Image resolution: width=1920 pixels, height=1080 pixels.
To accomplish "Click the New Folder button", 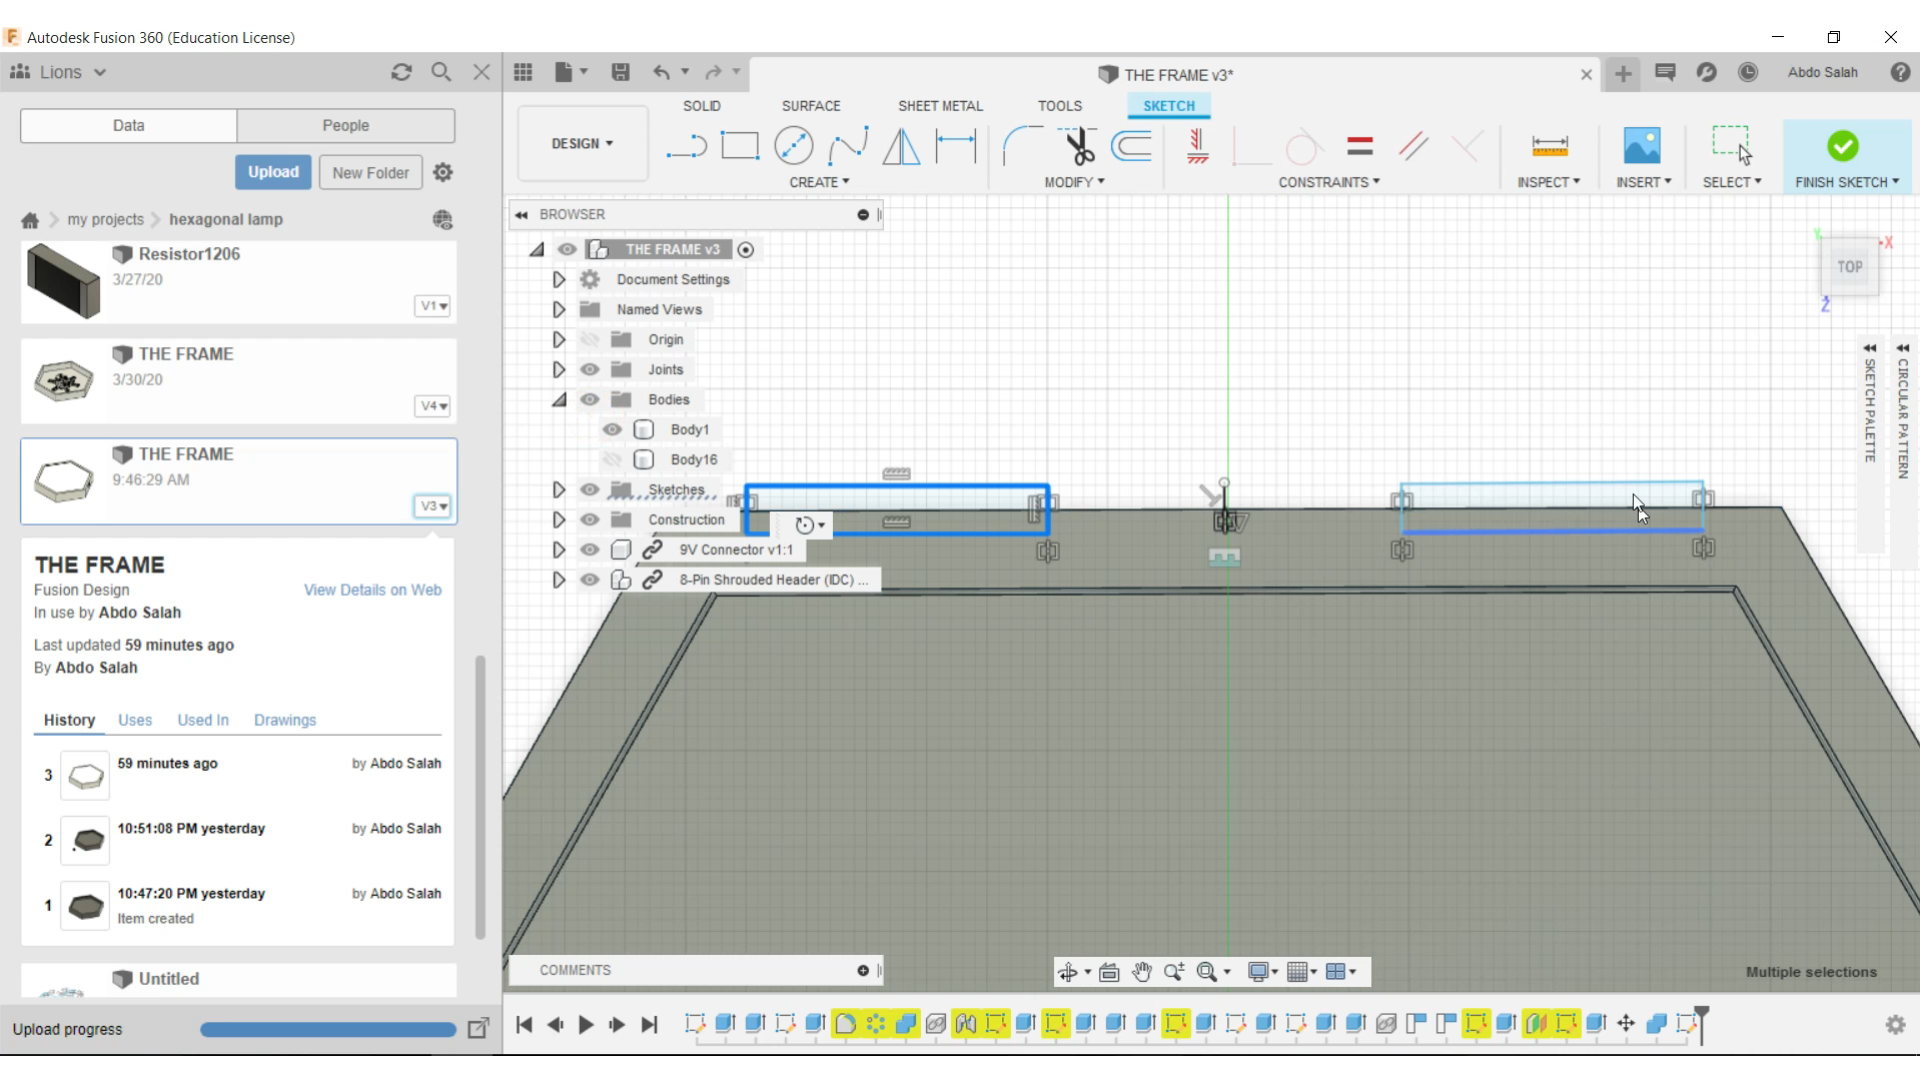I will [x=370, y=172].
